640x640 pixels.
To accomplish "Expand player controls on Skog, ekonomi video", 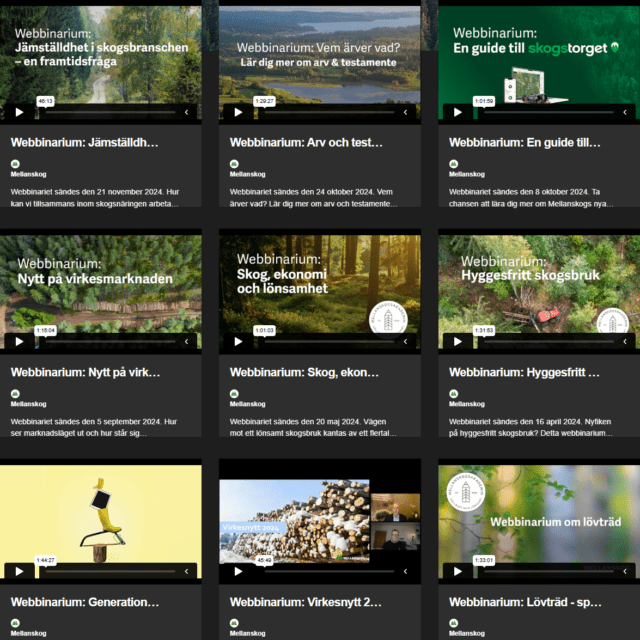I will click(406, 341).
